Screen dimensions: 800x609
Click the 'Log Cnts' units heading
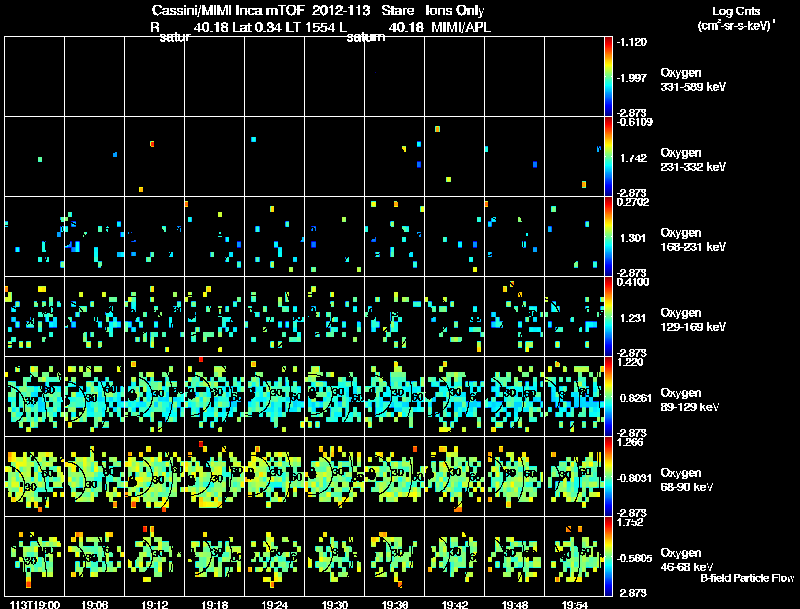pos(736,11)
